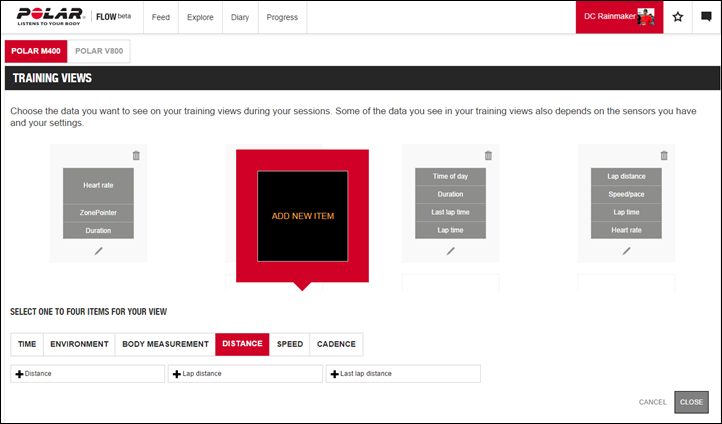Click DC Rainmaker profile avatar
This screenshot has height=424, width=722.
[646, 17]
